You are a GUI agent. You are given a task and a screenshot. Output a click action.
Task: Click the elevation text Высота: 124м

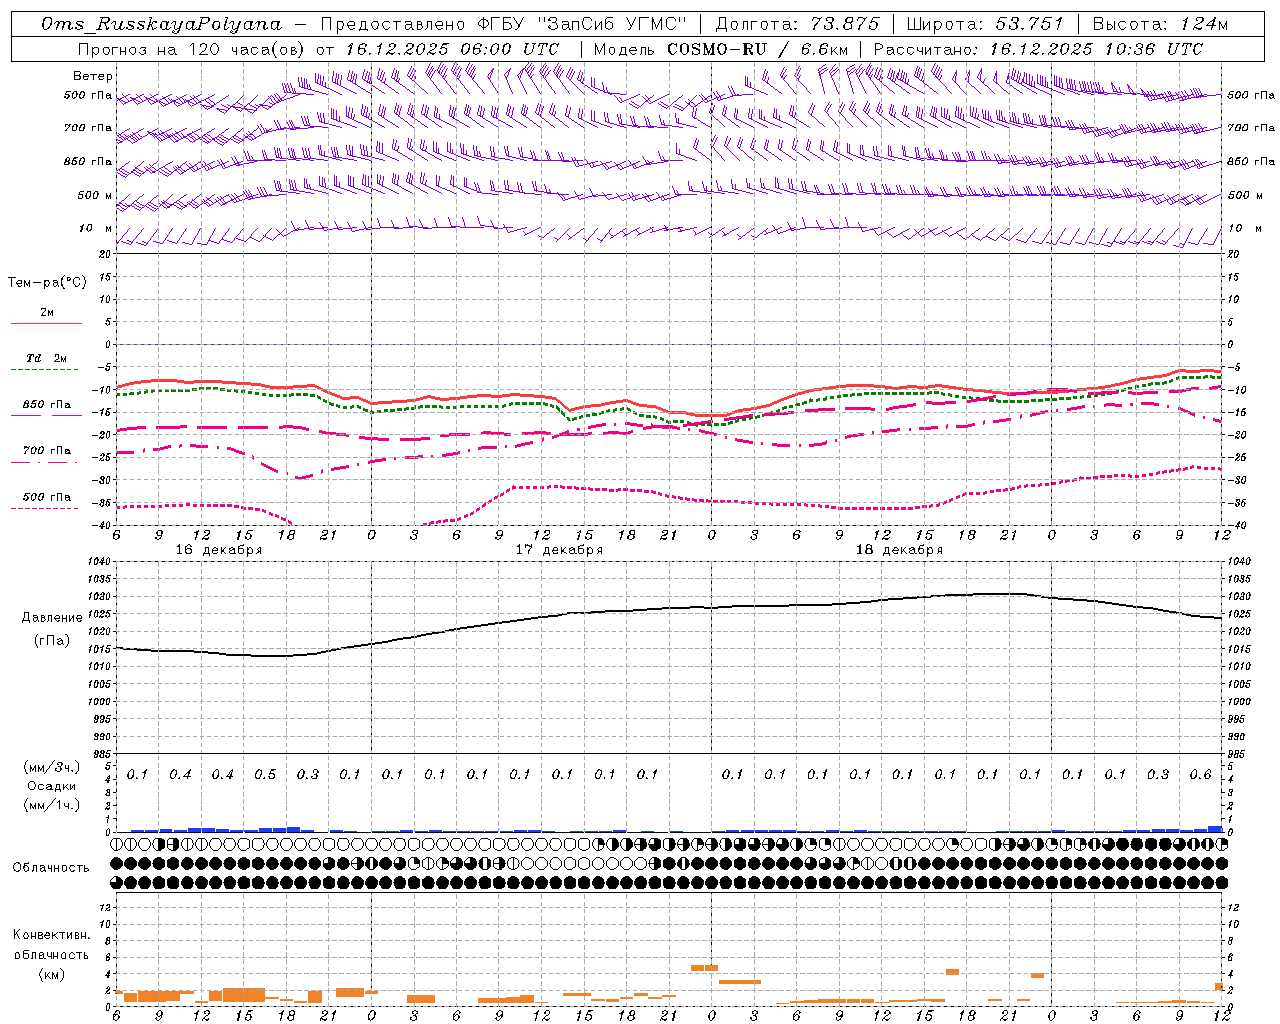click(1161, 24)
